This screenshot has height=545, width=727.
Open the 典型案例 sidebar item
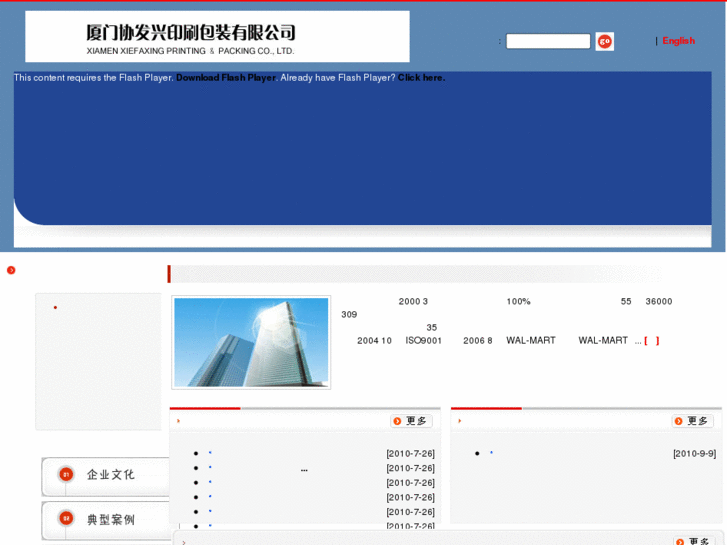106,519
